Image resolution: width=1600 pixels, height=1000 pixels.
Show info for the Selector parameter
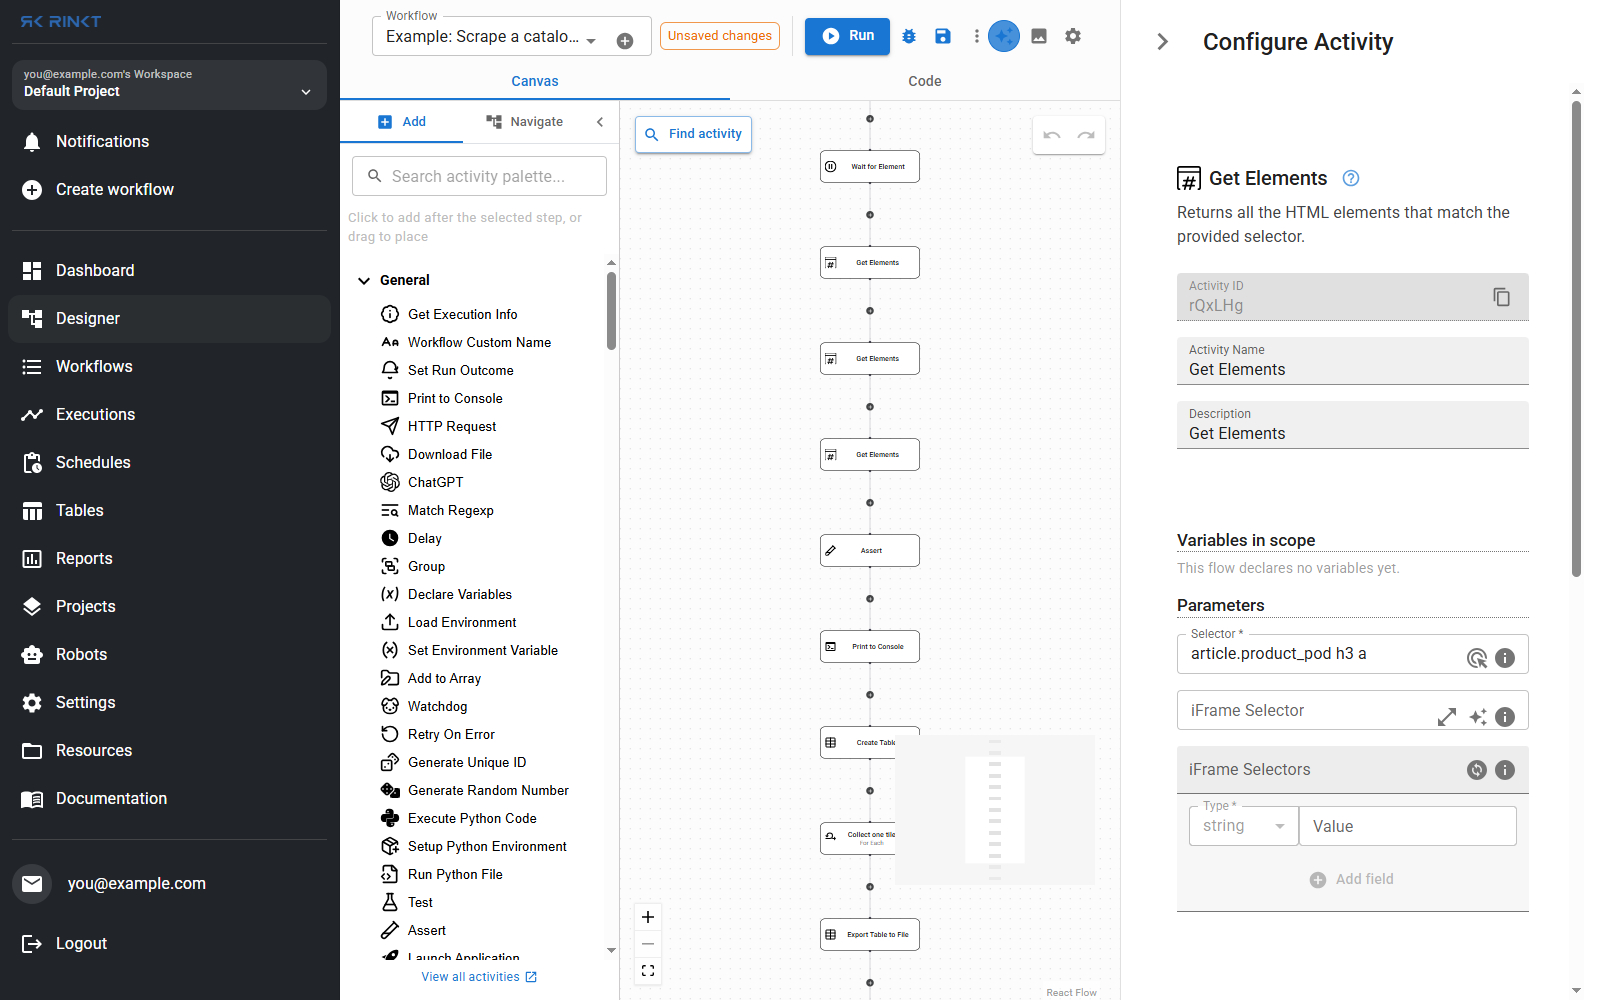(x=1505, y=658)
